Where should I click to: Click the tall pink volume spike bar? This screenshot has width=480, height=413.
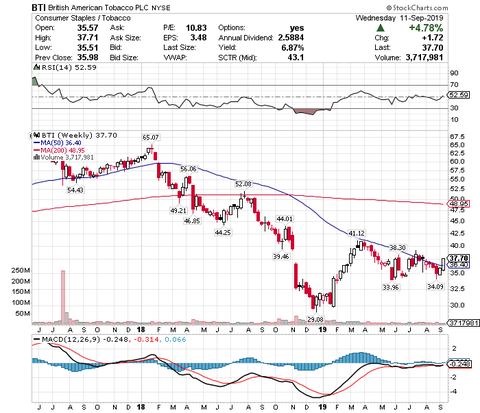63,297
